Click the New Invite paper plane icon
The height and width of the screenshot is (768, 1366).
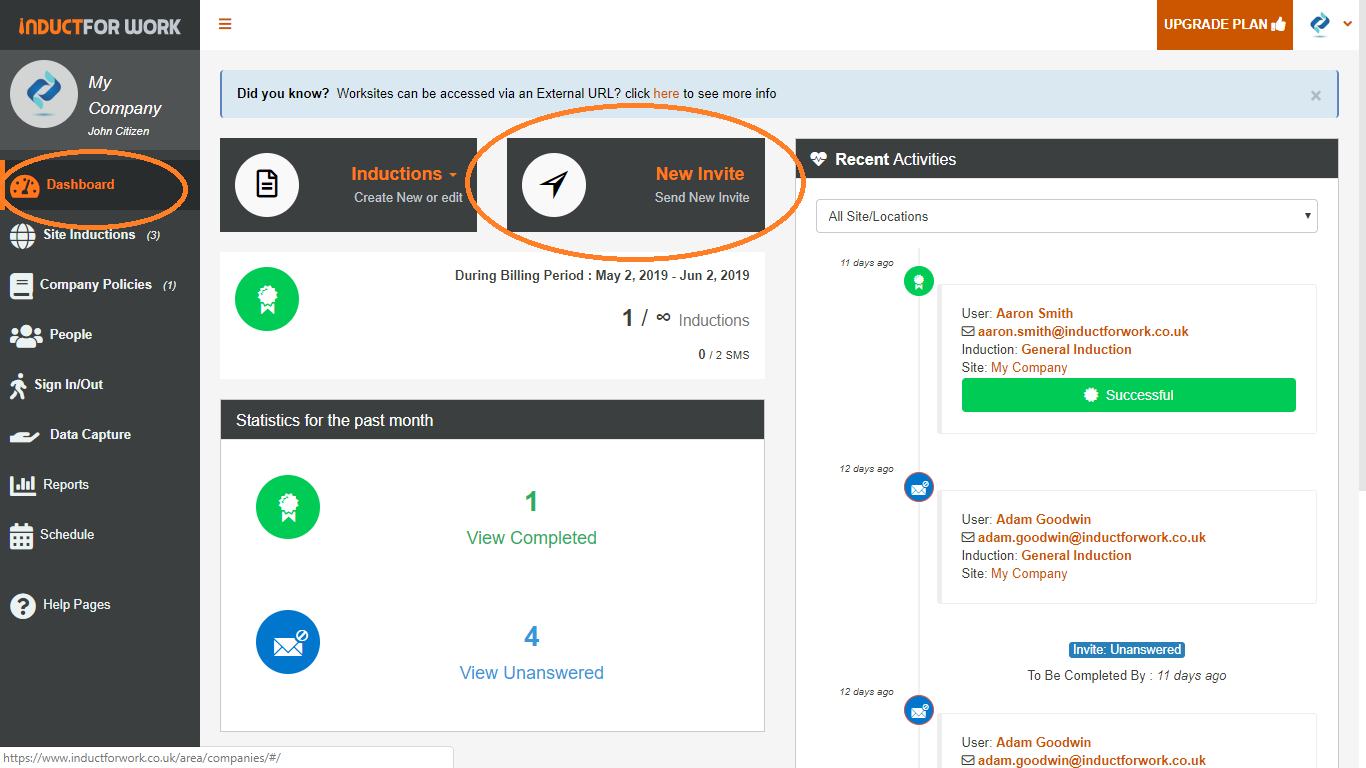coord(554,185)
